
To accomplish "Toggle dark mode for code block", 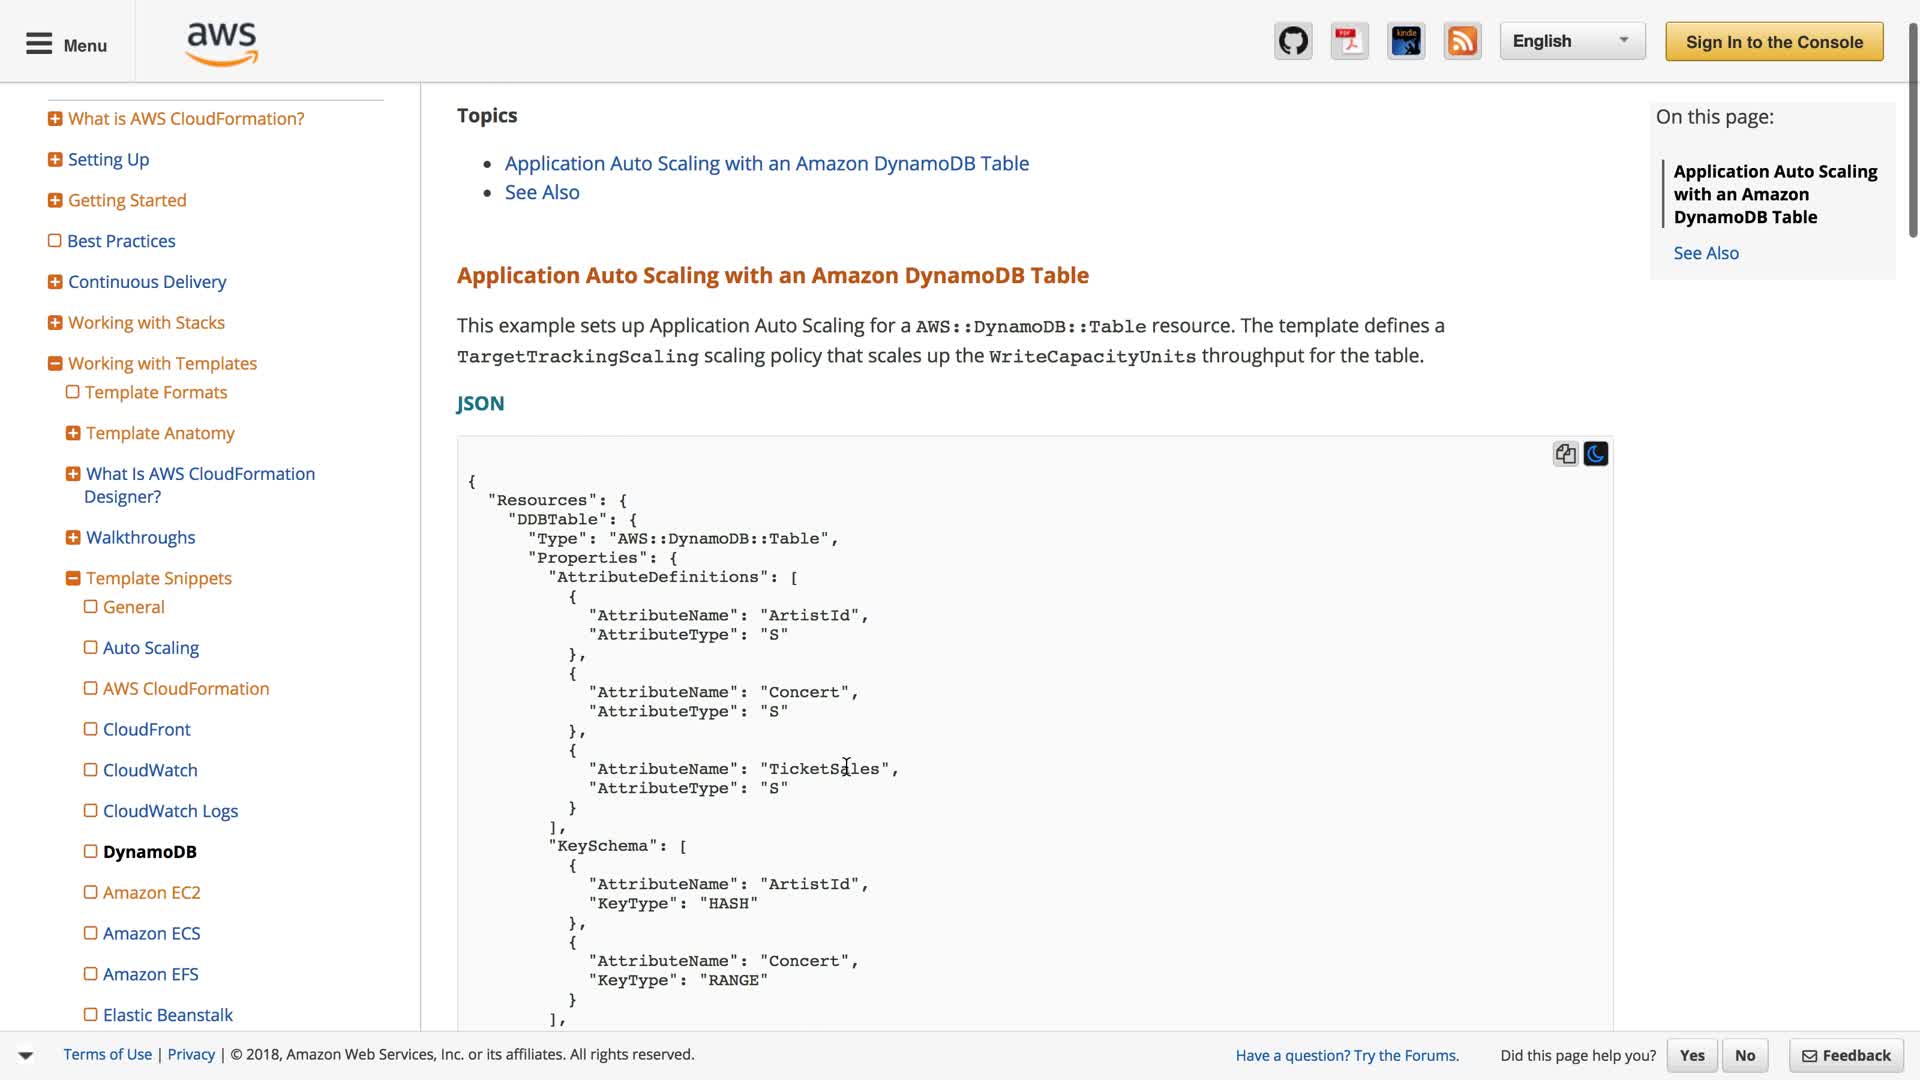I will point(1596,454).
